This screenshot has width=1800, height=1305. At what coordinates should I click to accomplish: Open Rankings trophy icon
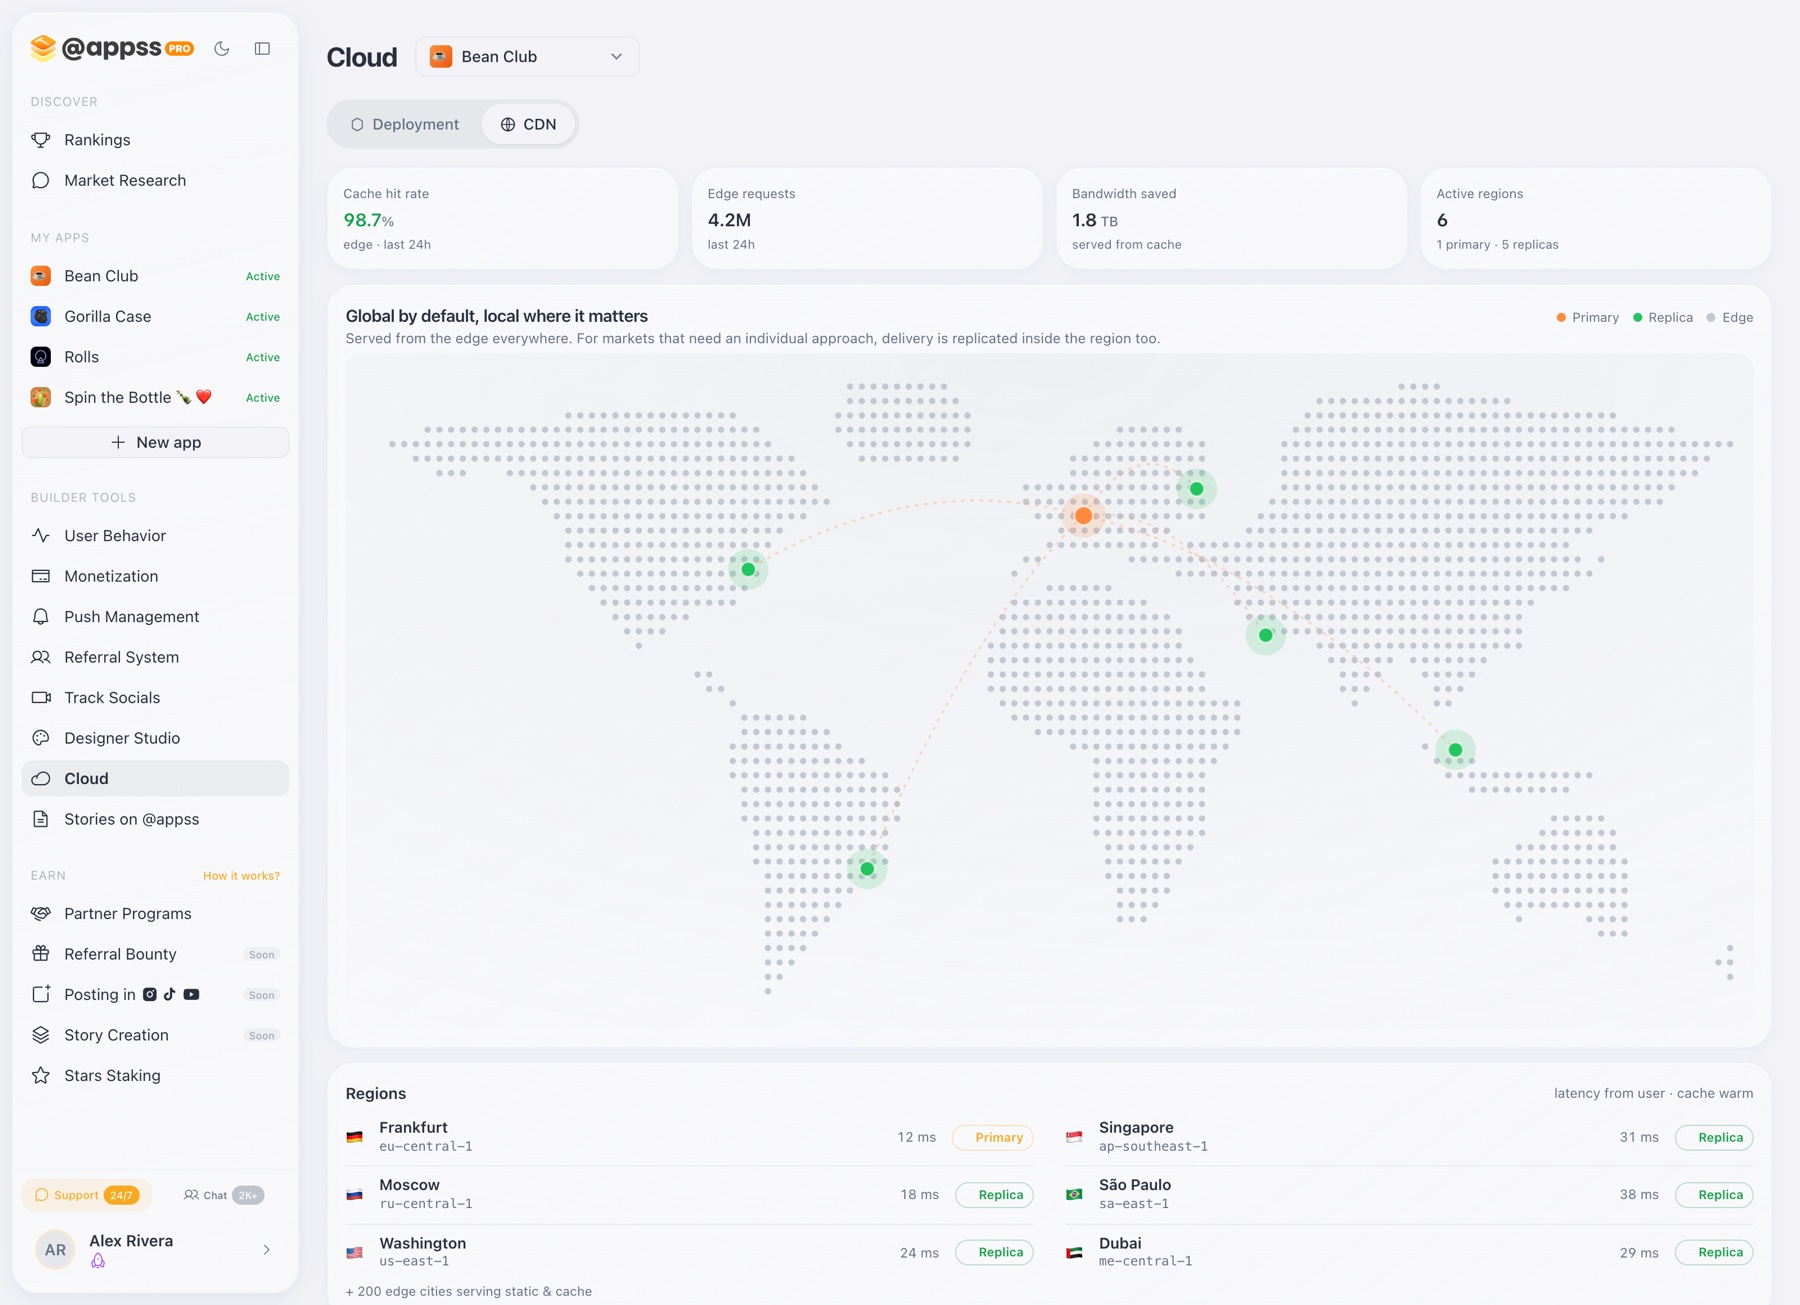(x=41, y=140)
